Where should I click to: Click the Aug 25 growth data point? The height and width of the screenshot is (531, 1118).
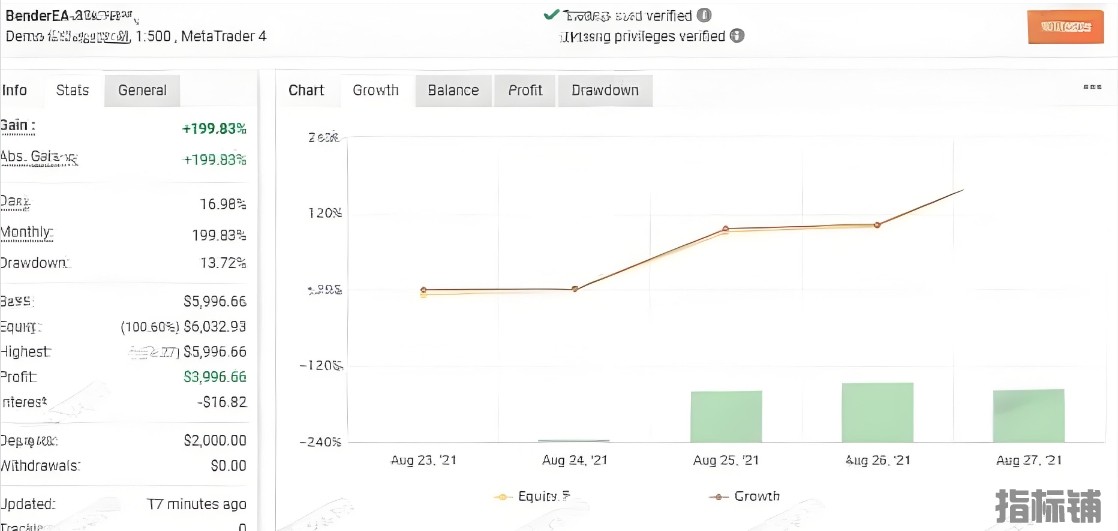point(726,229)
